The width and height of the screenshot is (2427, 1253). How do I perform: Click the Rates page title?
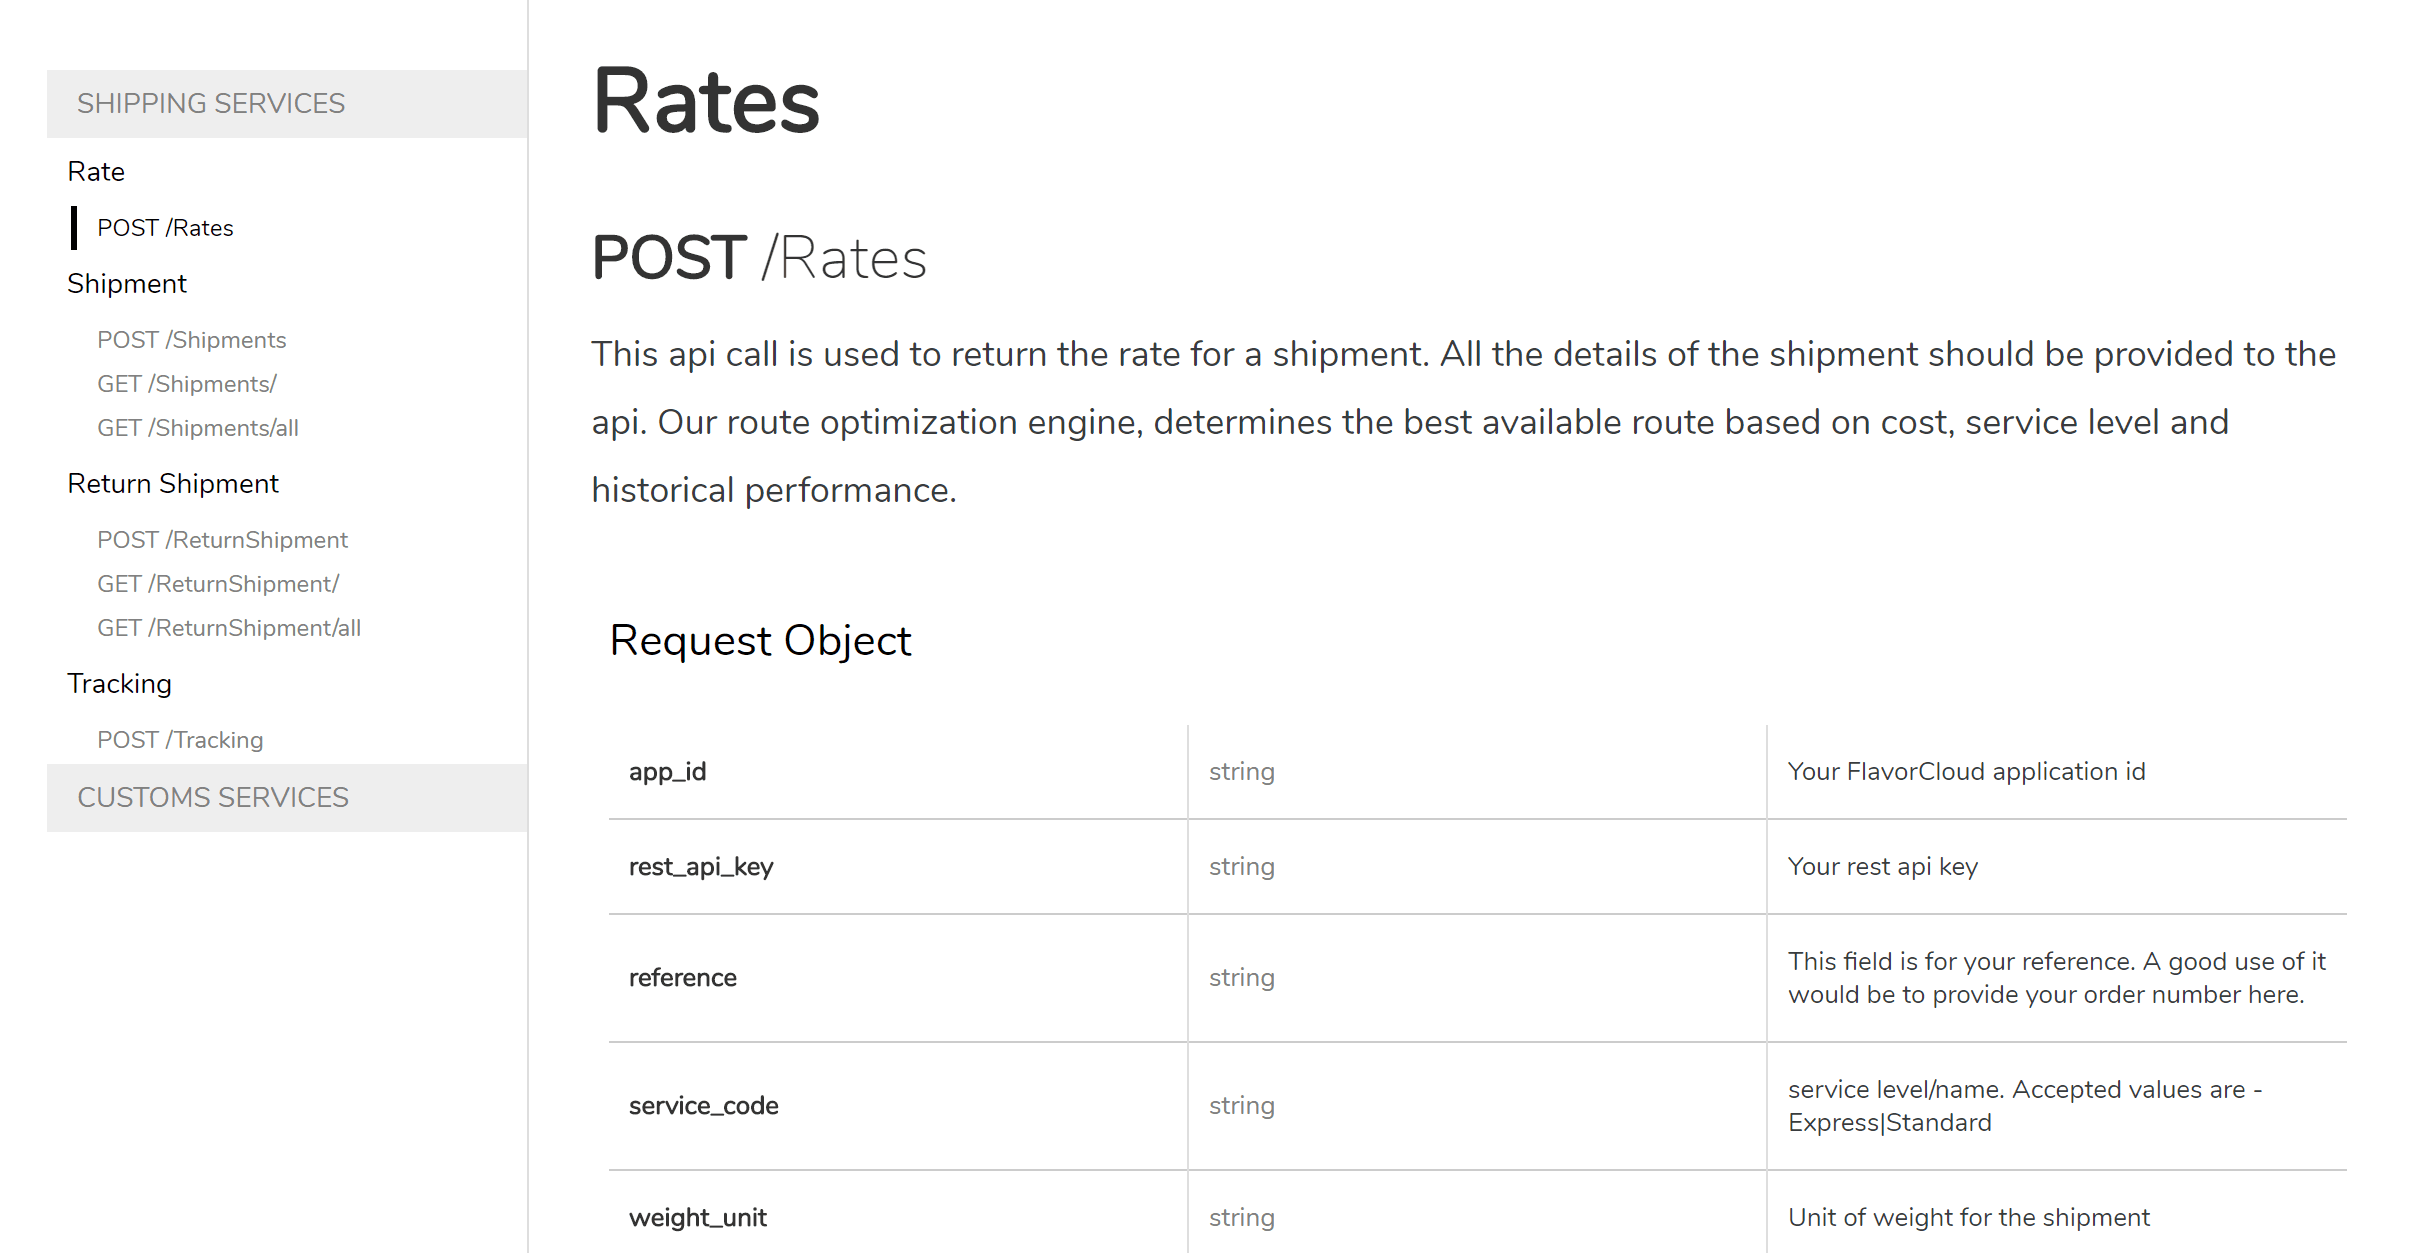(x=706, y=102)
